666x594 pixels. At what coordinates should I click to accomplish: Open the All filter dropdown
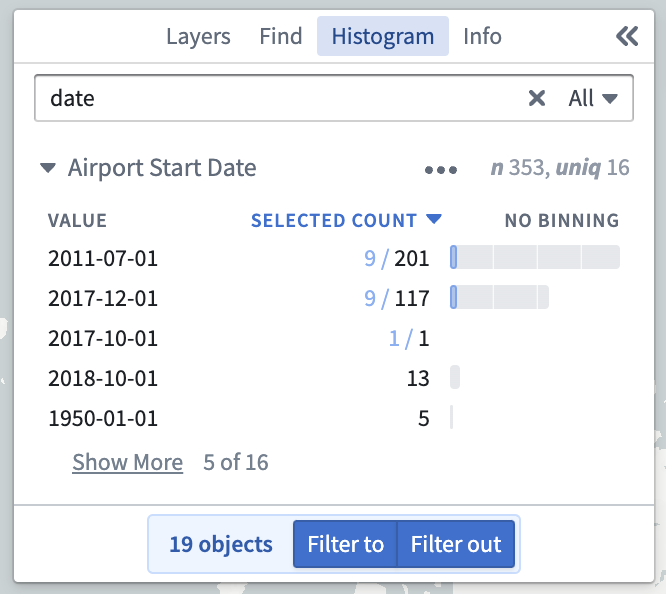[593, 98]
